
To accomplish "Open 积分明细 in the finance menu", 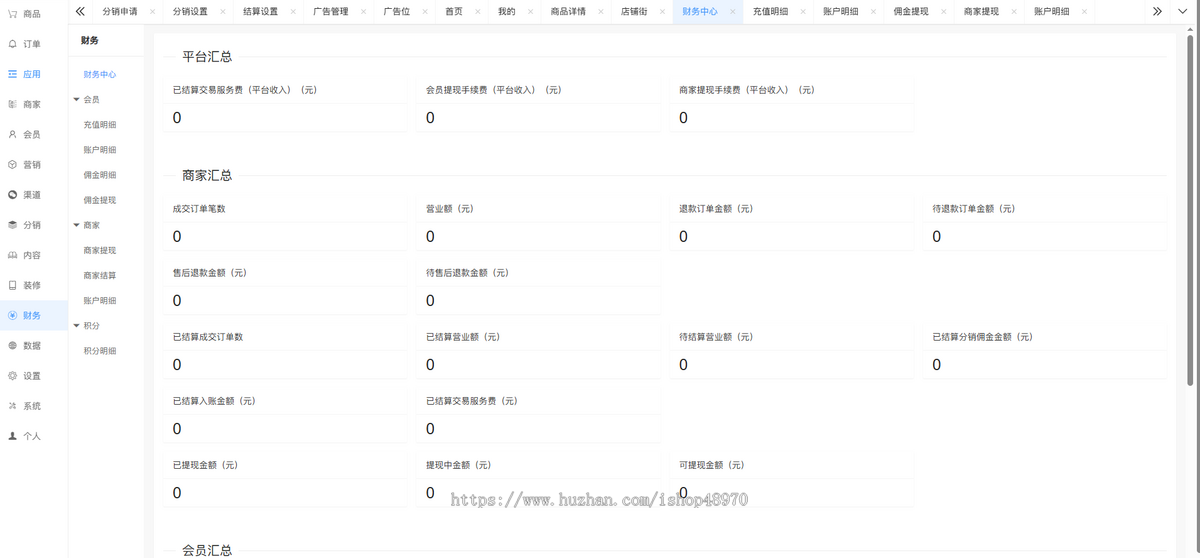I will (x=100, y=351).
